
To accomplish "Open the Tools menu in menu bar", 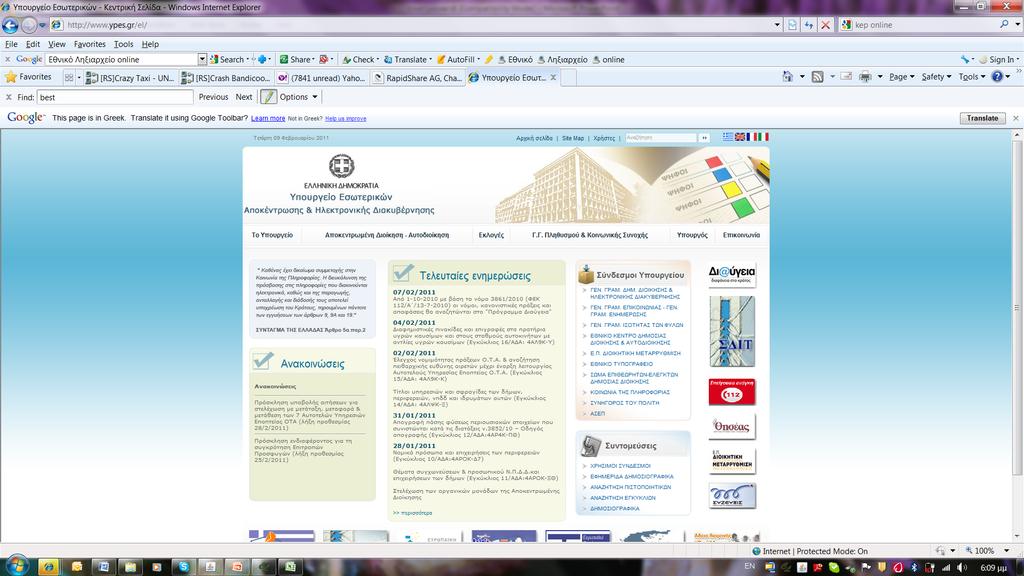I will pos(123,44).
